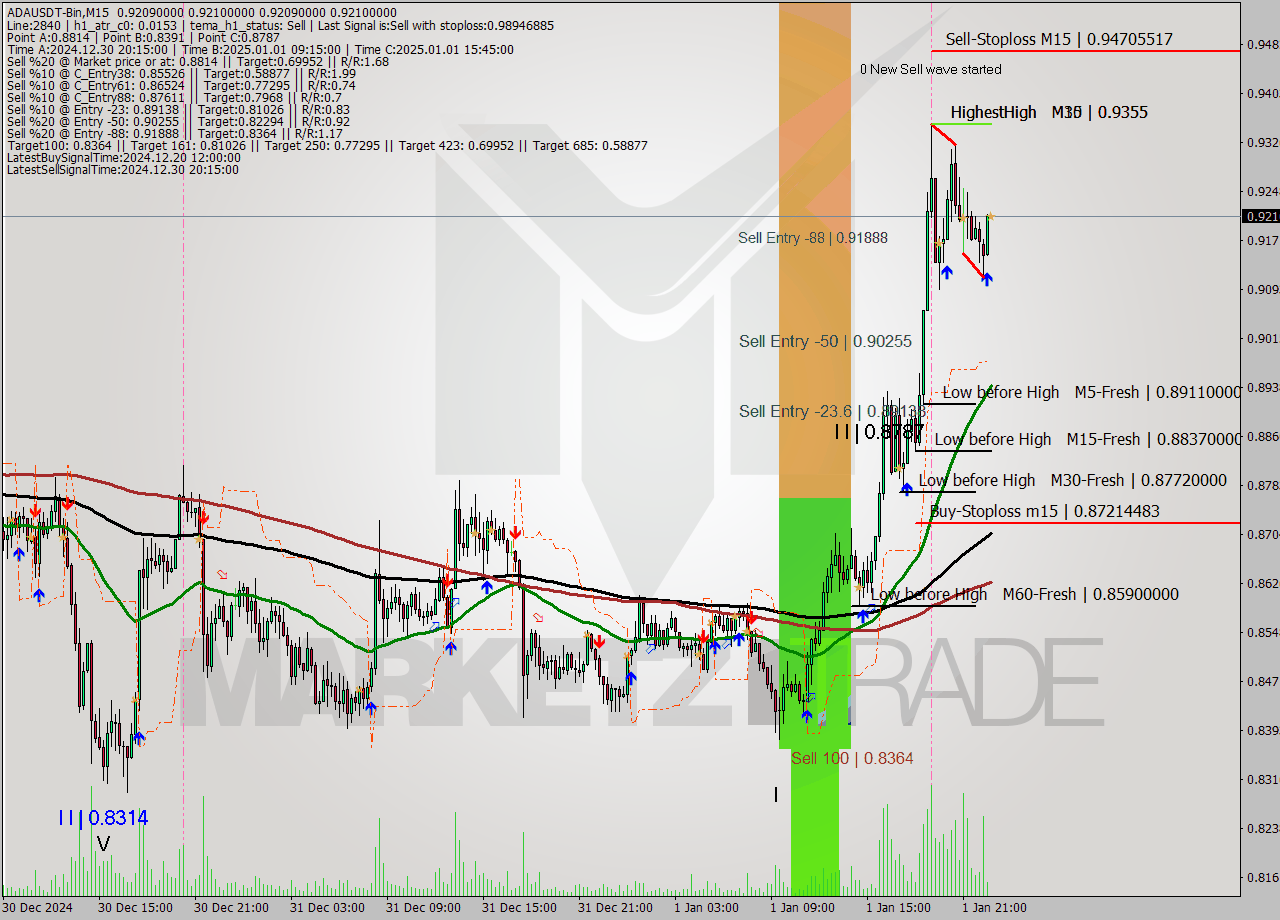Click the 'Sell %20 @ Entry -88' line
This screenshot has height=920, width=1280.
pos(174,134)
